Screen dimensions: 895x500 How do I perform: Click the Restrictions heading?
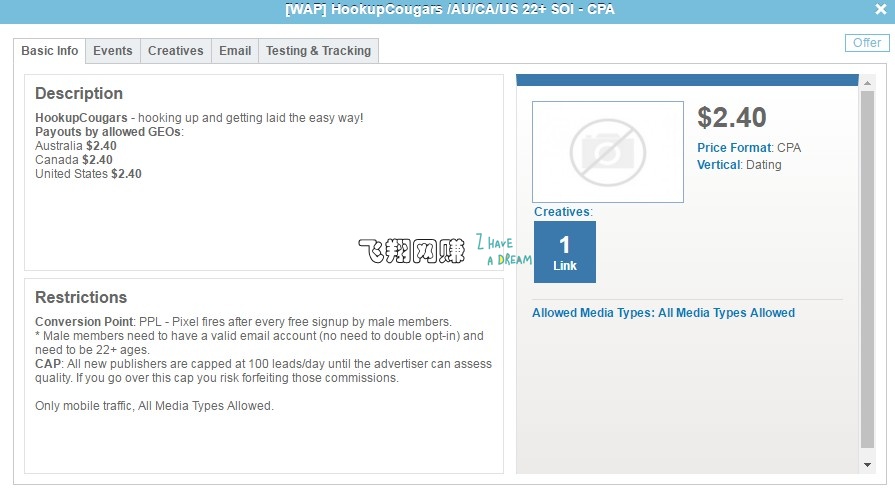click(x=81, y=298)
